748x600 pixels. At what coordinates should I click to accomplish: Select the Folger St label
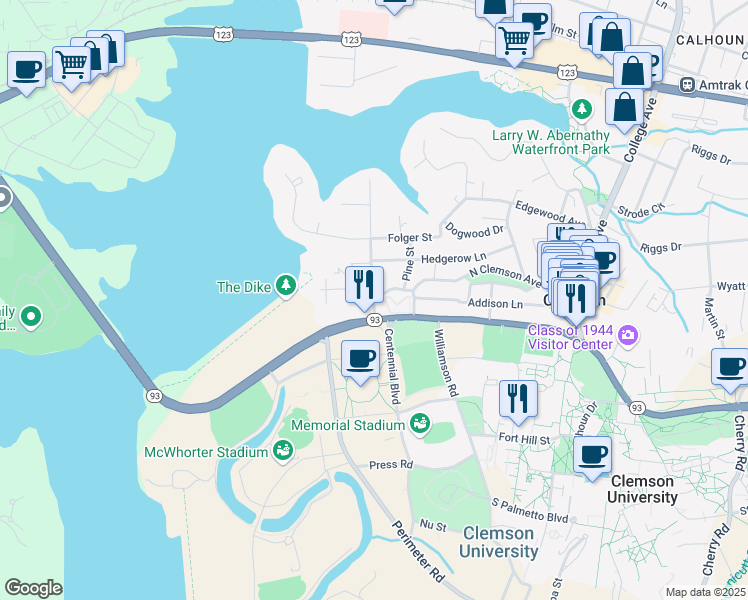point(410,238)
